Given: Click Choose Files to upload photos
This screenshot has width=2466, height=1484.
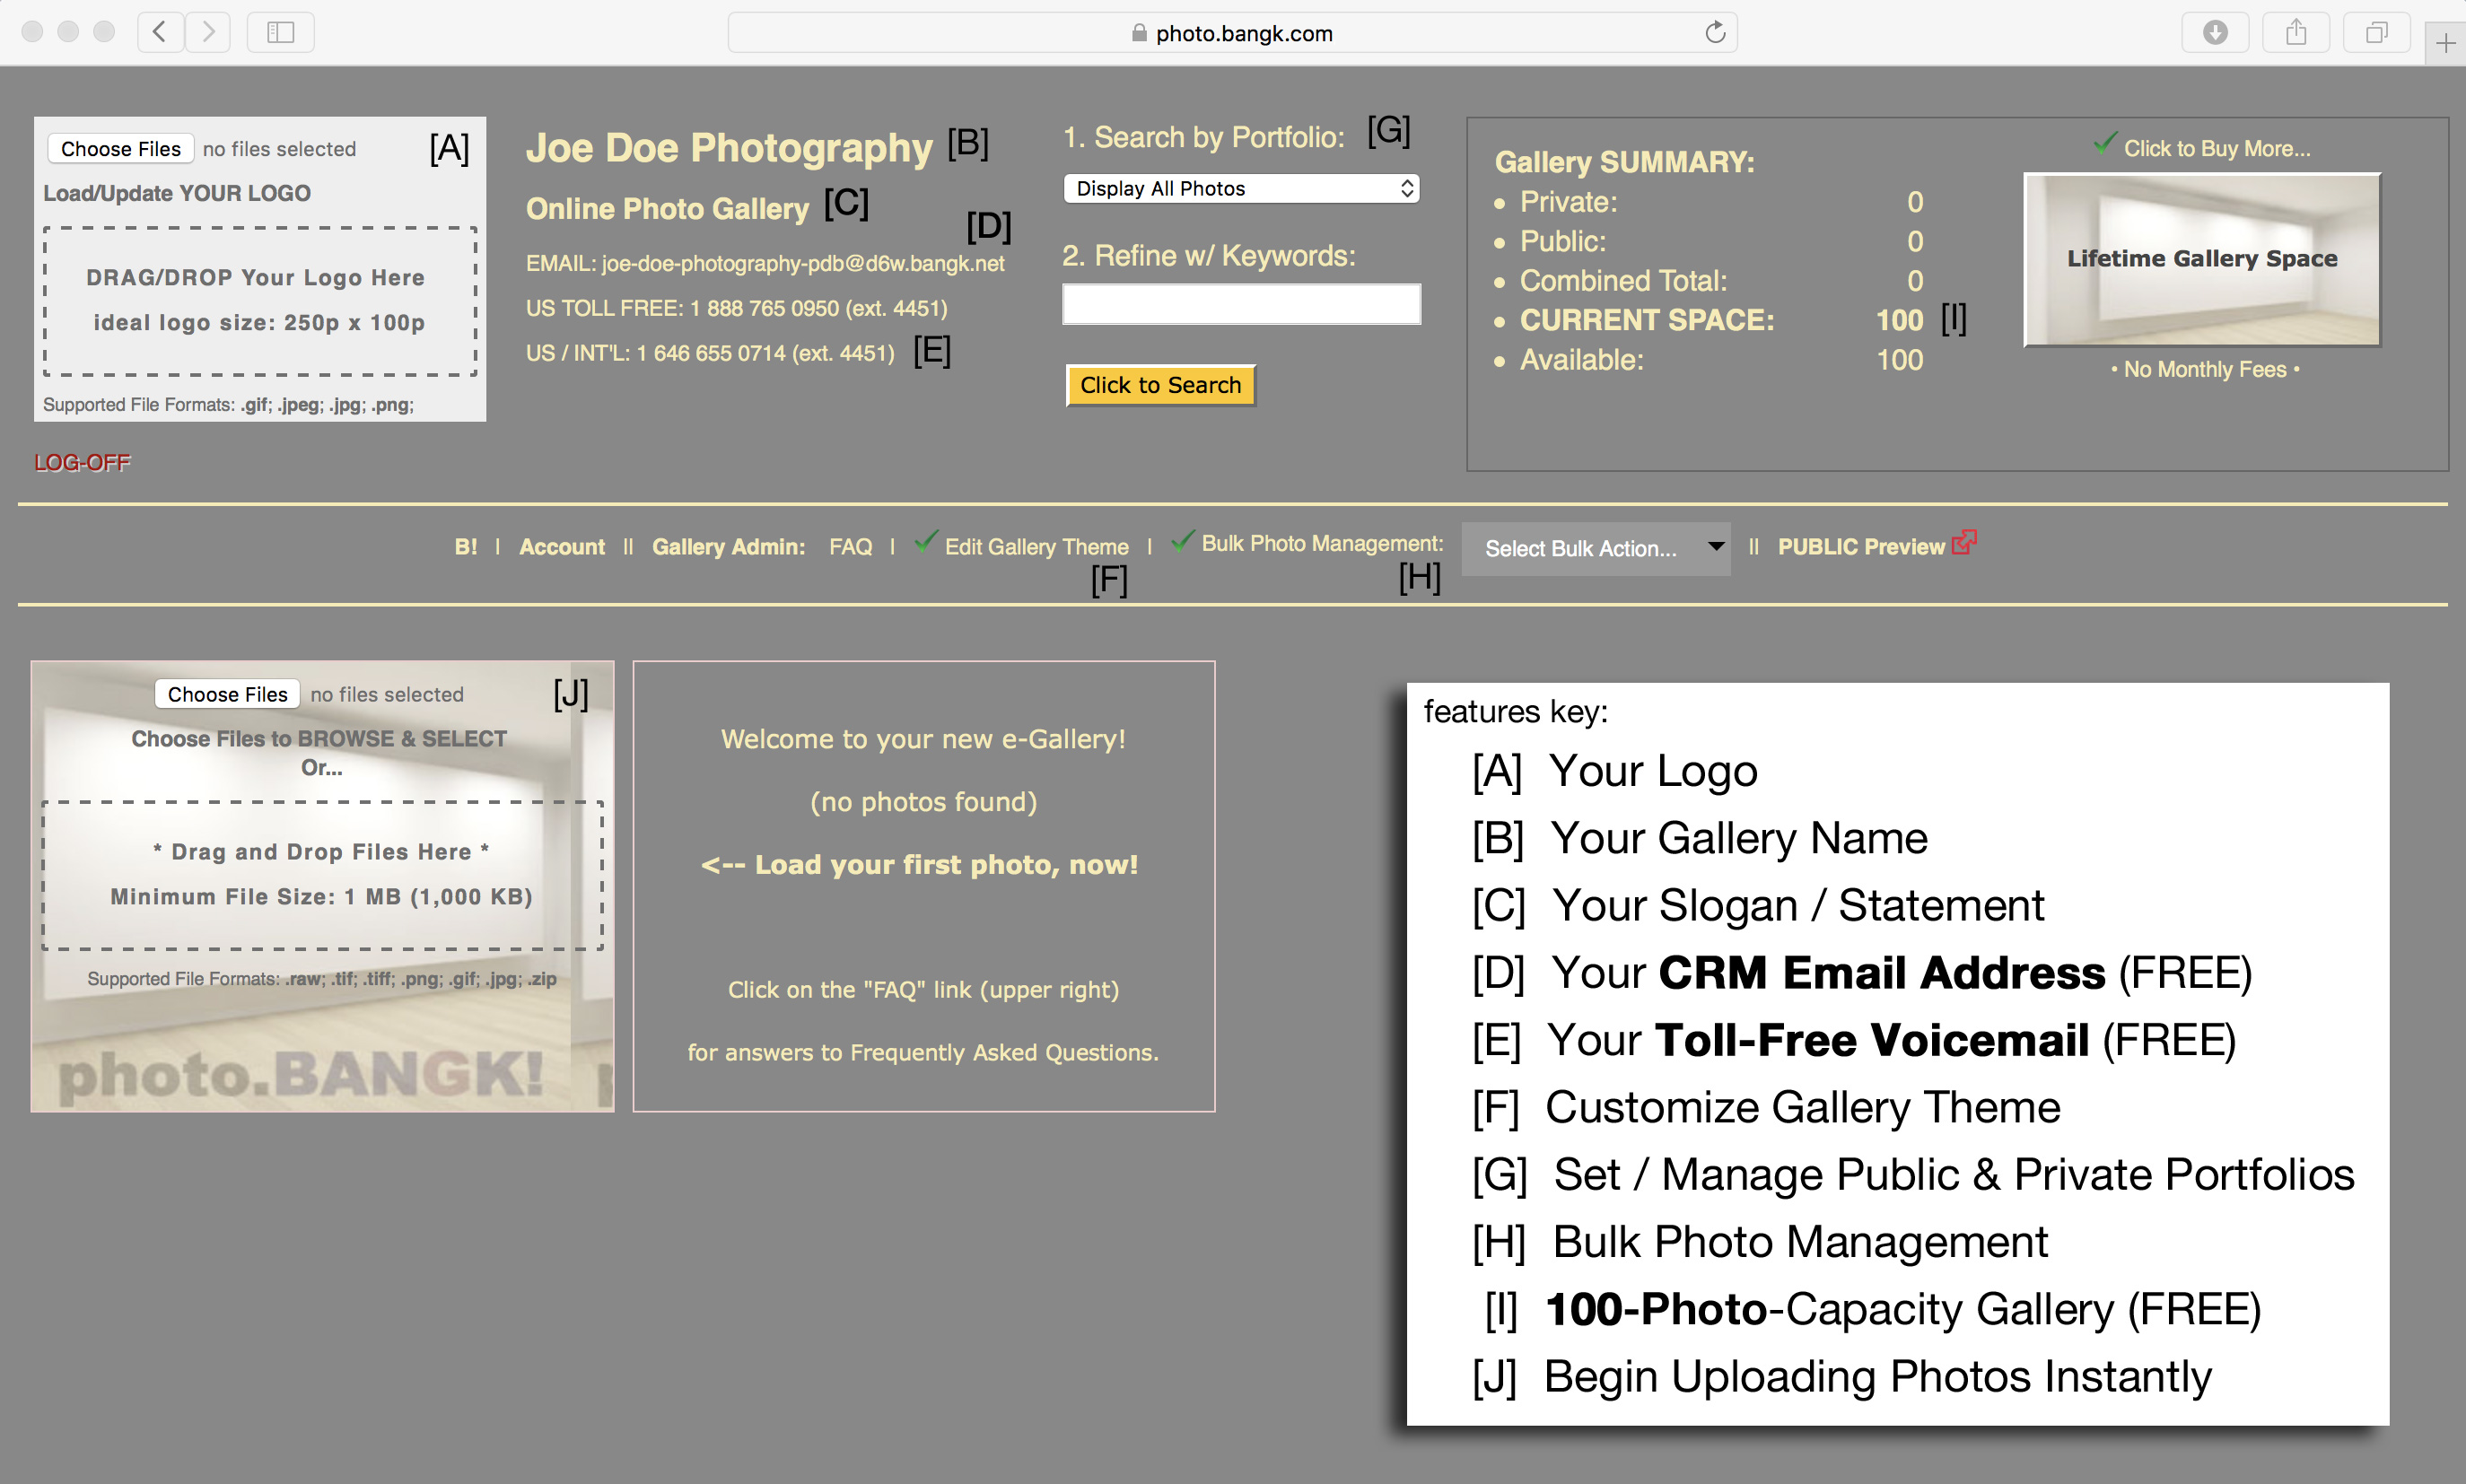Looking at the screenshot, I should click(x=227, y=694).
